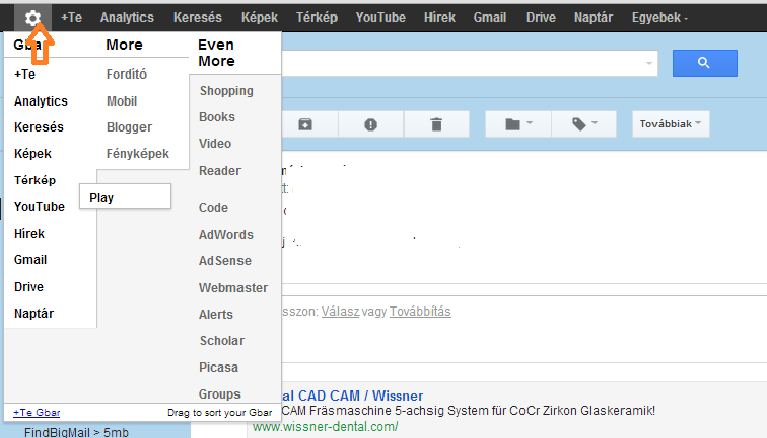Viewport: 767px width, 438px height.
Task: Choose Mobil in the More column
Action: [122, 101]
